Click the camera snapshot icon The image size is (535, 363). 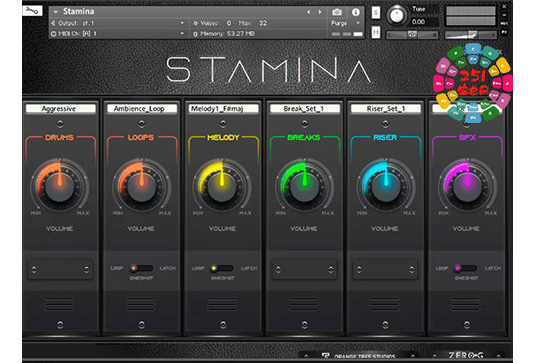coord(336,12)
